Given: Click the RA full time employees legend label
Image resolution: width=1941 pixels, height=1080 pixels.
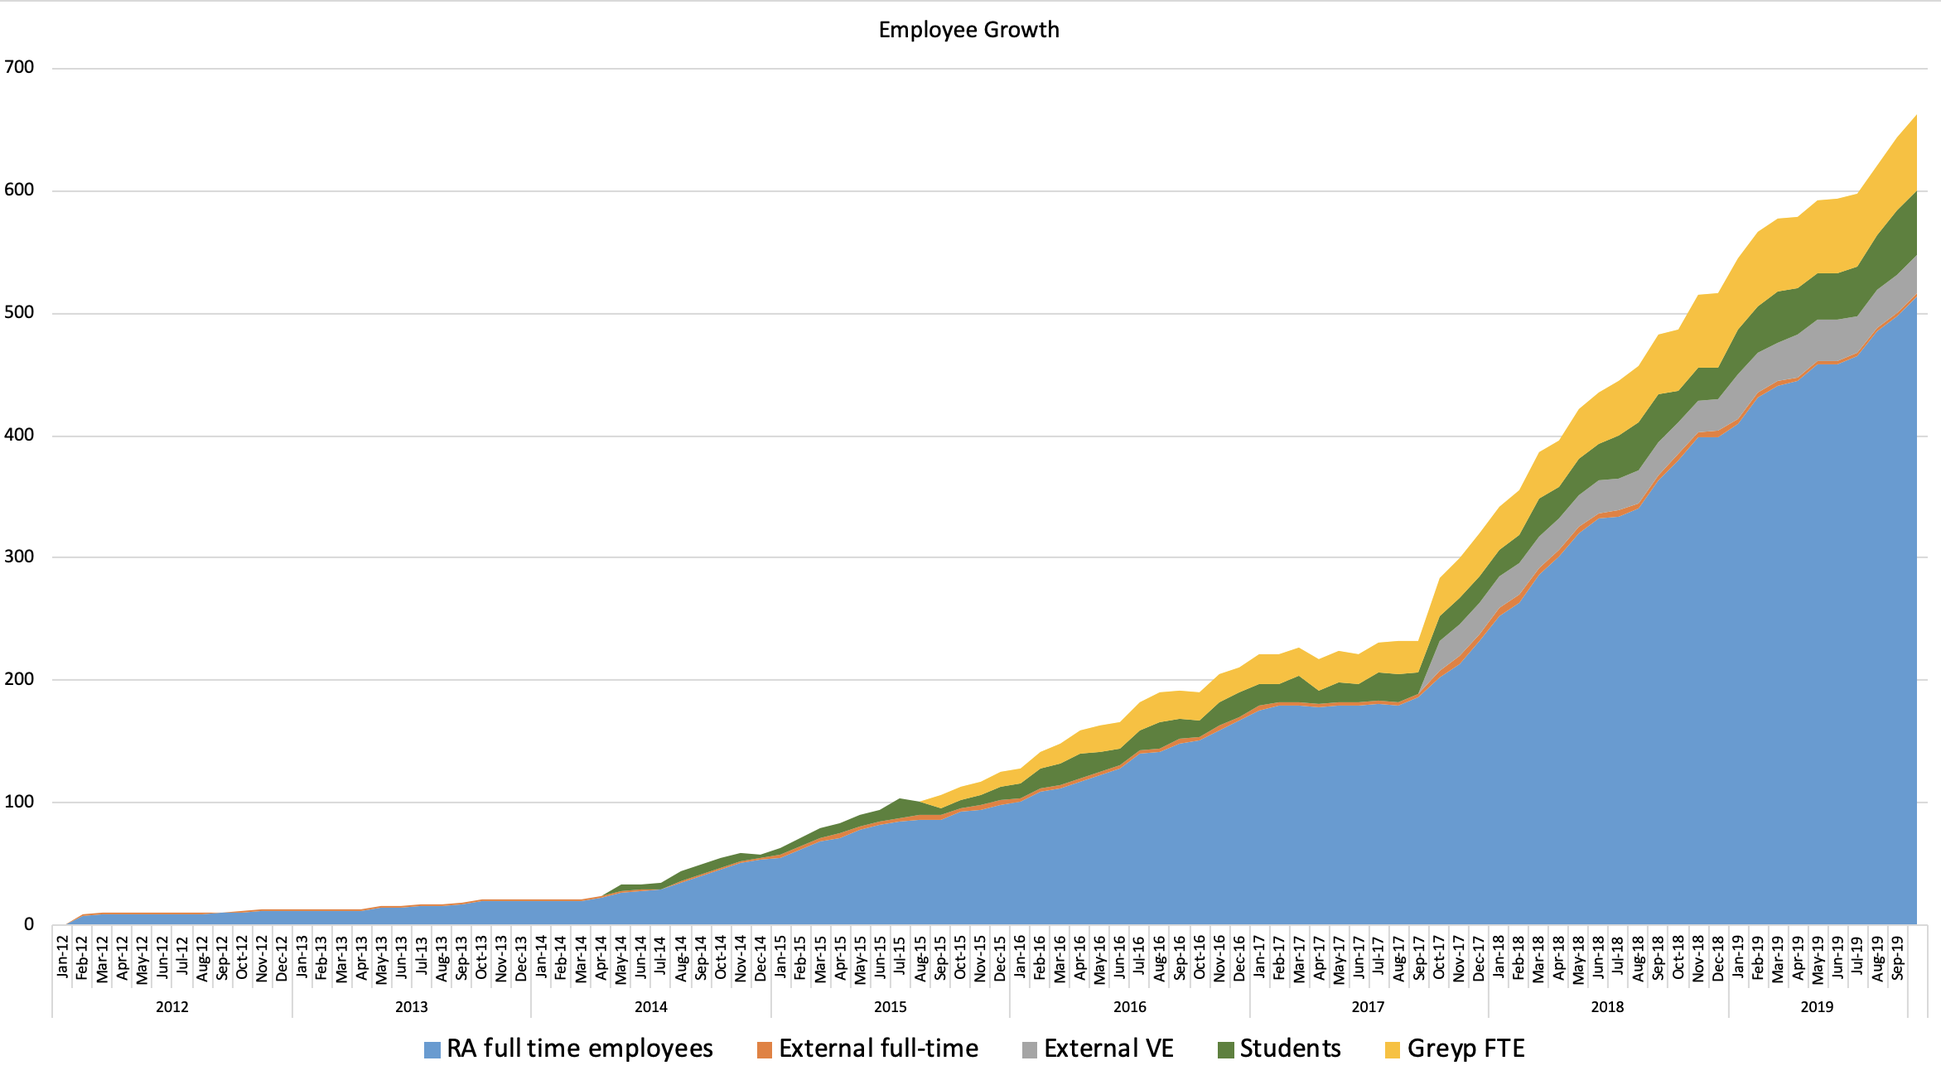Looking at the screenshot, I should click(x=579, y=1049).
